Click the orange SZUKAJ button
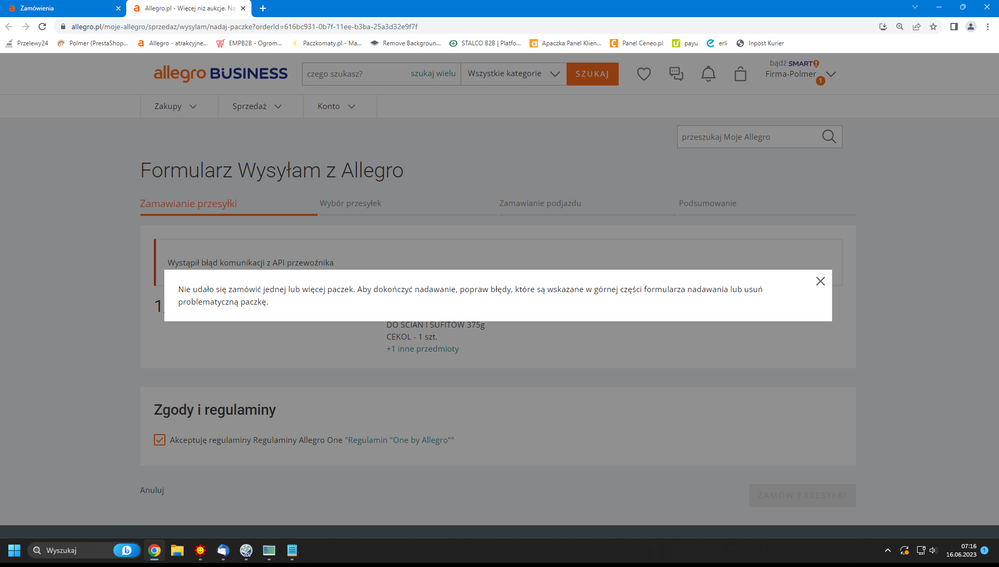Image resolution: width=999 pixels, height=567 pixels. 592,74
